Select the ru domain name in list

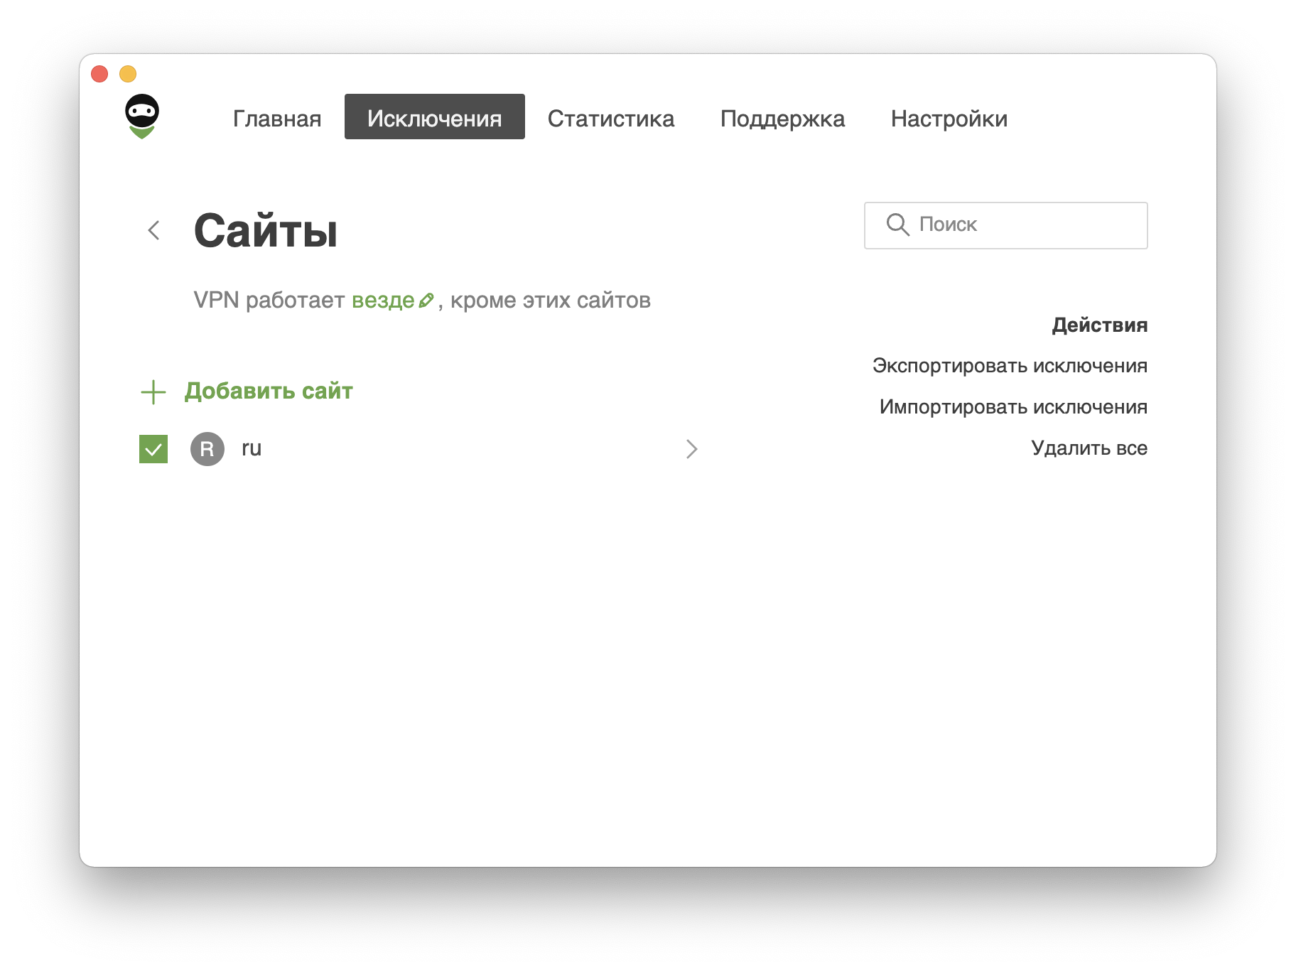coord(251,449)
